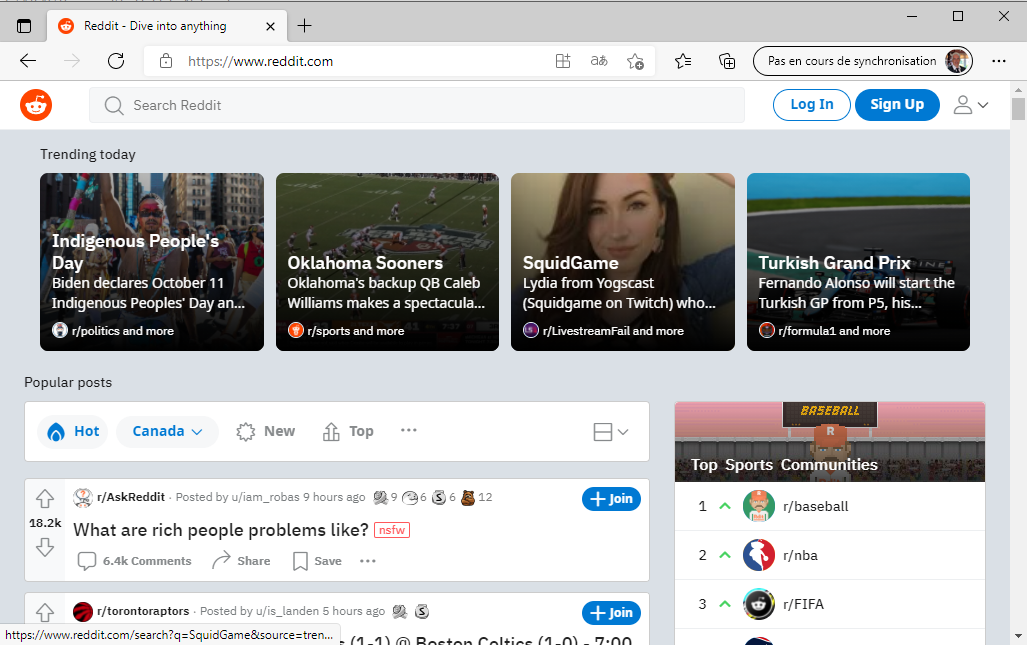Open browser favorites star icon
The height and width of the screenshot is (645, 1027).
pyautogui.click(x=683, y=61)
